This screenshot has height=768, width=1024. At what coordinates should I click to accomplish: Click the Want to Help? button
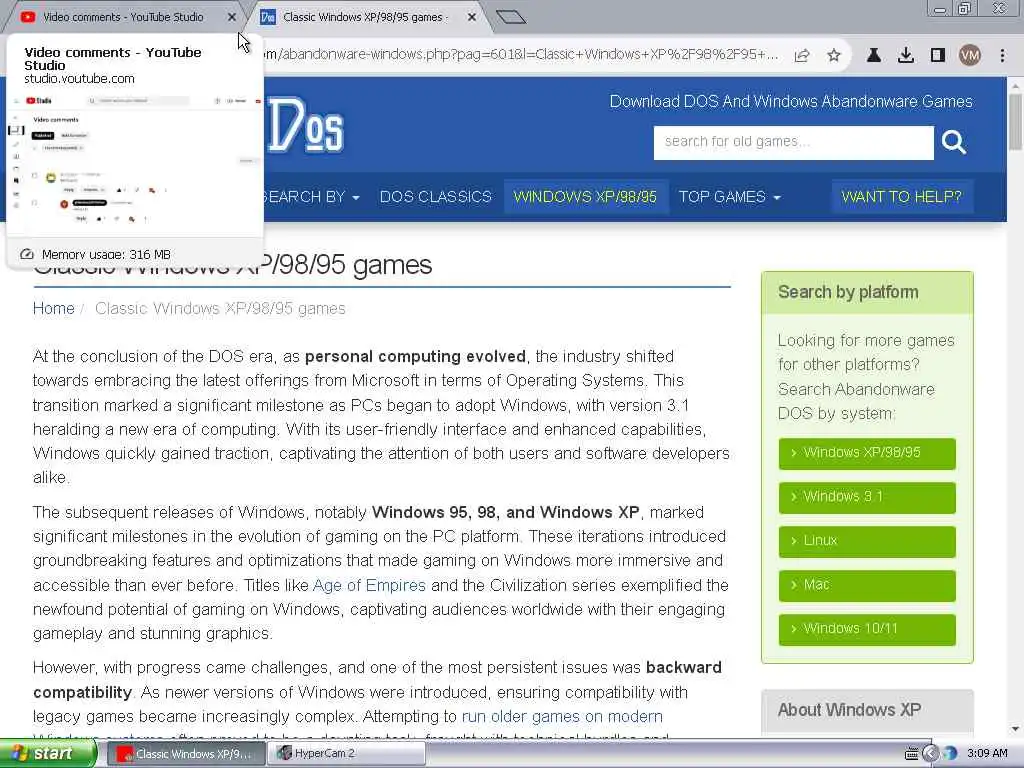pyautogui.click(x=901, y=197)
